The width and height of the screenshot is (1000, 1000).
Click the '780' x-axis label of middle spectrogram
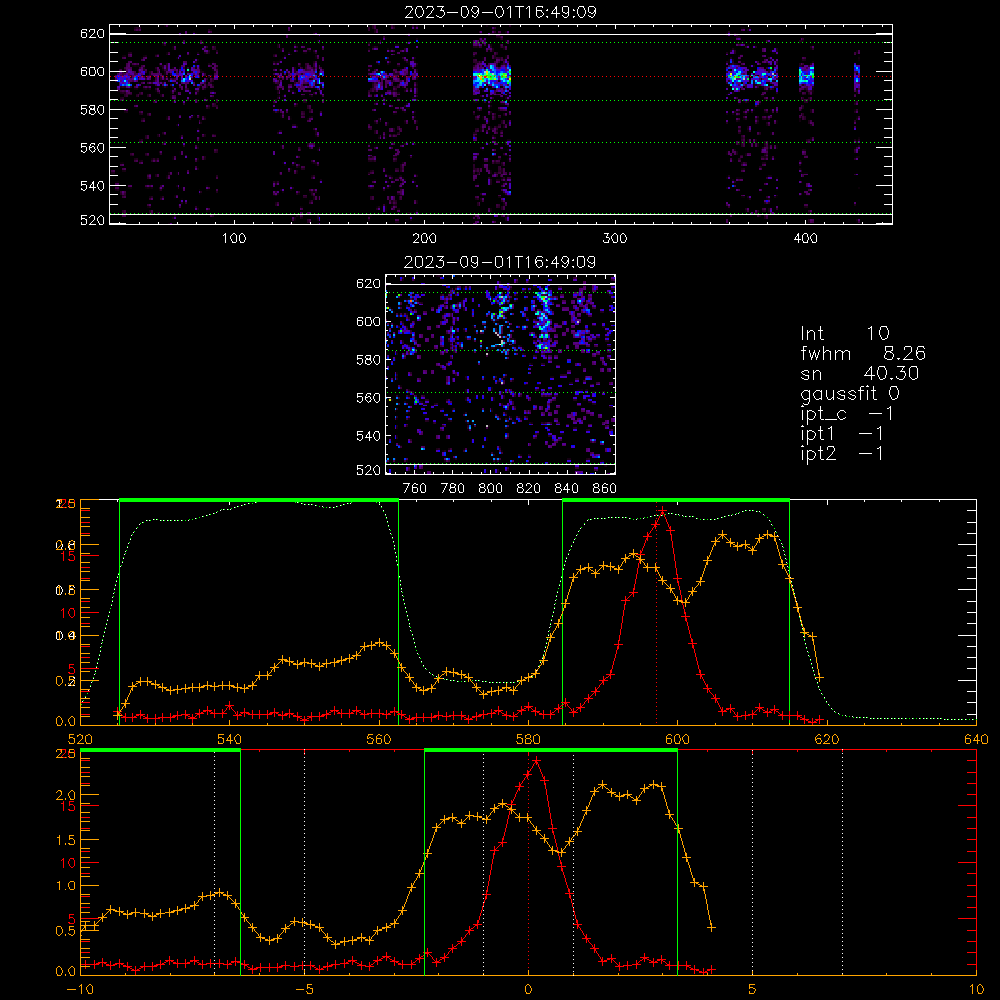(453, 489)
